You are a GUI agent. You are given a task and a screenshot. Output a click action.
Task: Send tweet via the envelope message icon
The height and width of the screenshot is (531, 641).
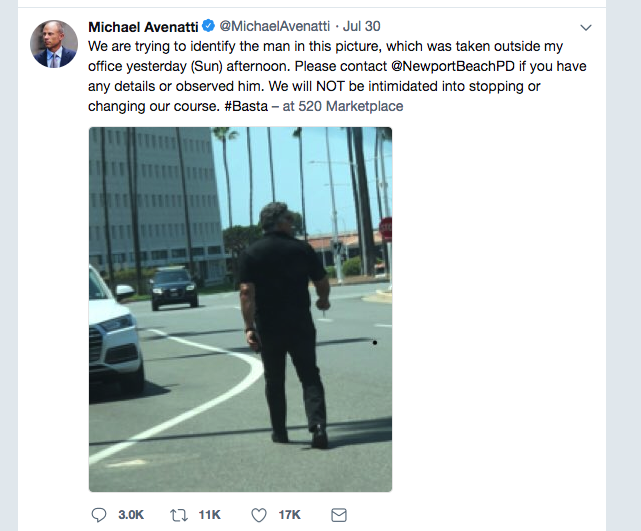pyautogui.click(x=339, y=515)
